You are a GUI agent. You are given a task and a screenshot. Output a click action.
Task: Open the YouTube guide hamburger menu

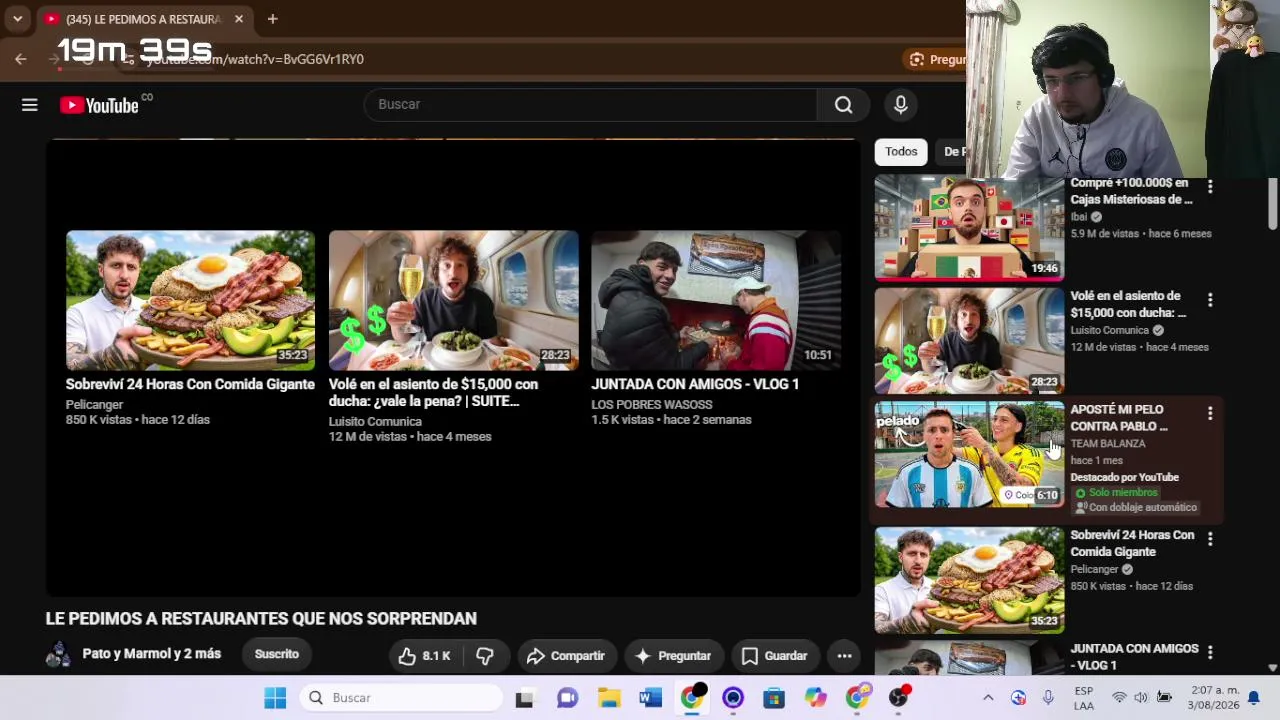pos(30,105)
